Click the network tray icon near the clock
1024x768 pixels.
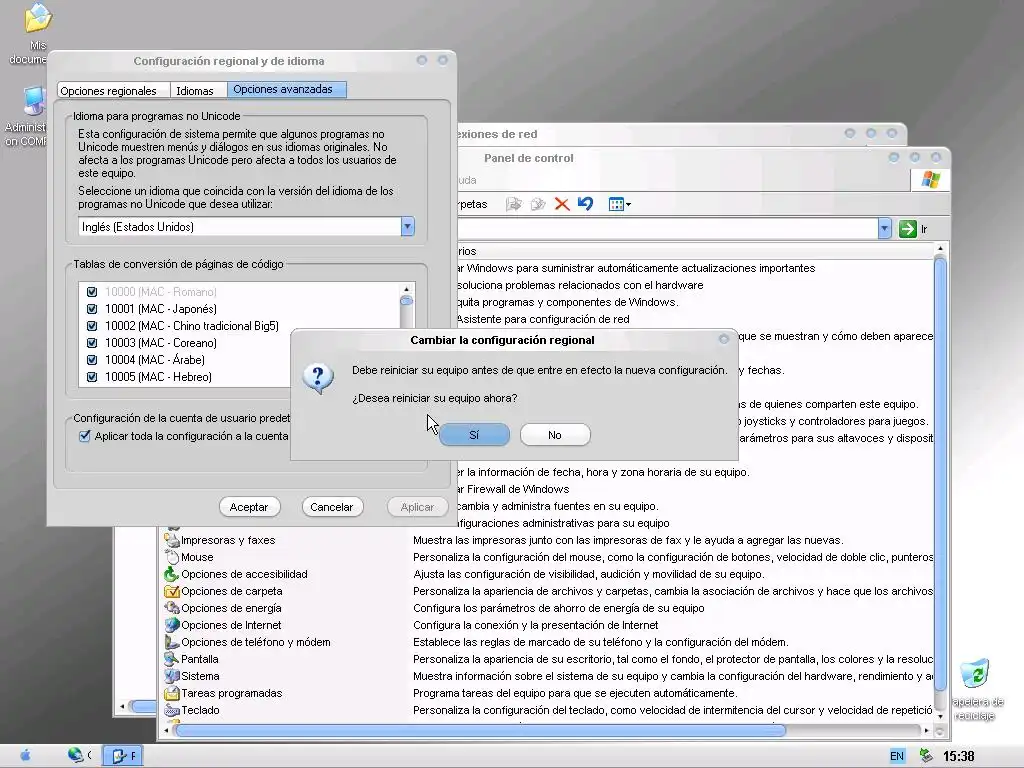pos(925,756)
